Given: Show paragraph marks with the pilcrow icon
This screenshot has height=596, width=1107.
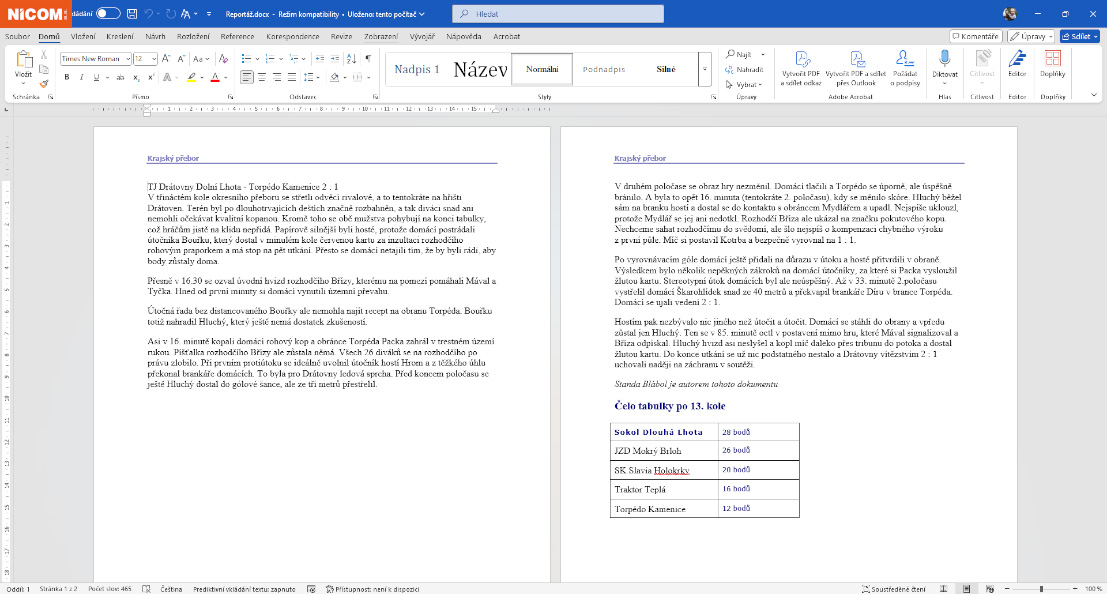Looking at the screenshot, I should (369, 58).
